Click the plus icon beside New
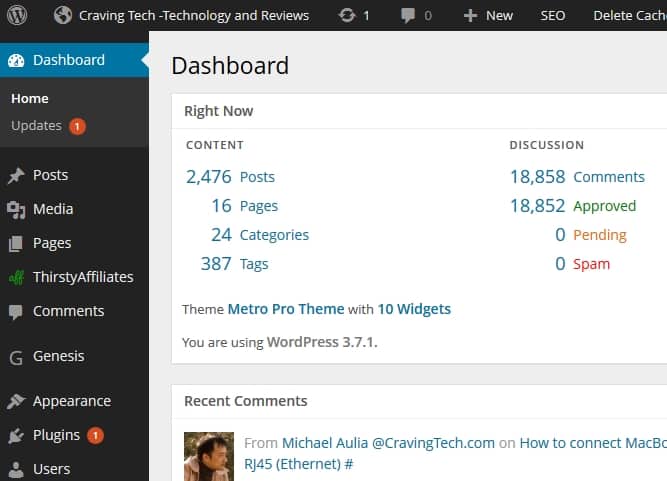This screenshot has height=481, width=667. pos(470,16)
